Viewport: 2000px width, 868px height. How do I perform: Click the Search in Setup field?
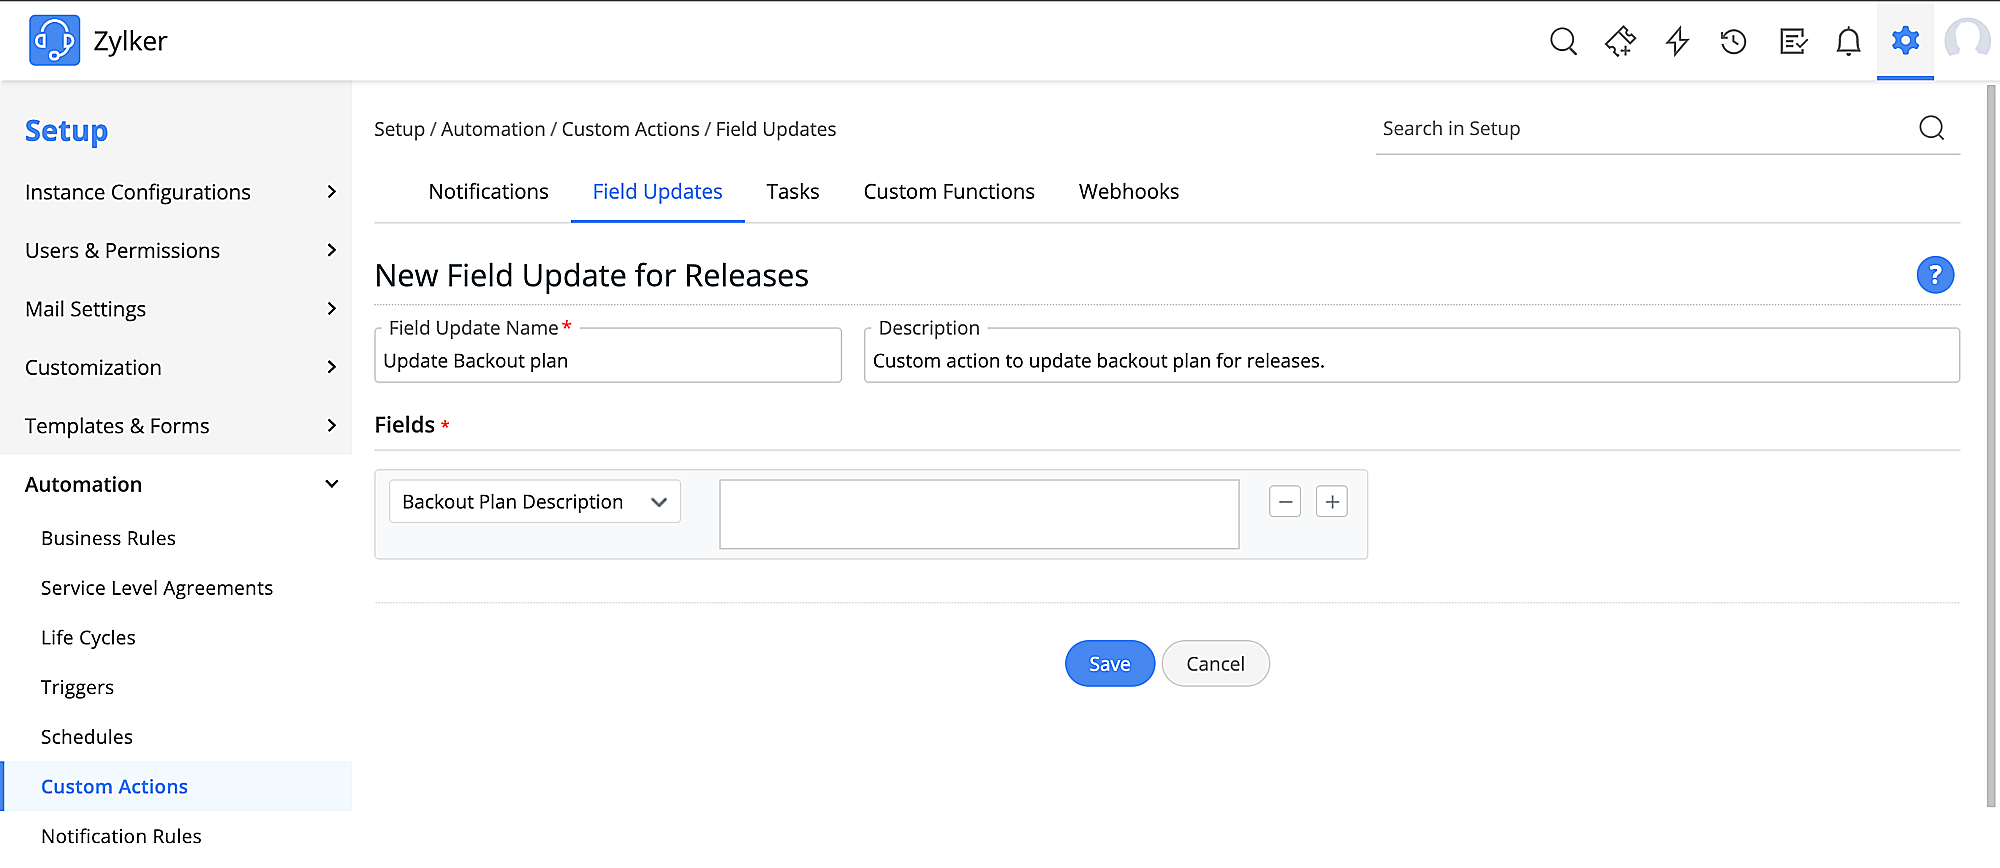pos(1640,129)
